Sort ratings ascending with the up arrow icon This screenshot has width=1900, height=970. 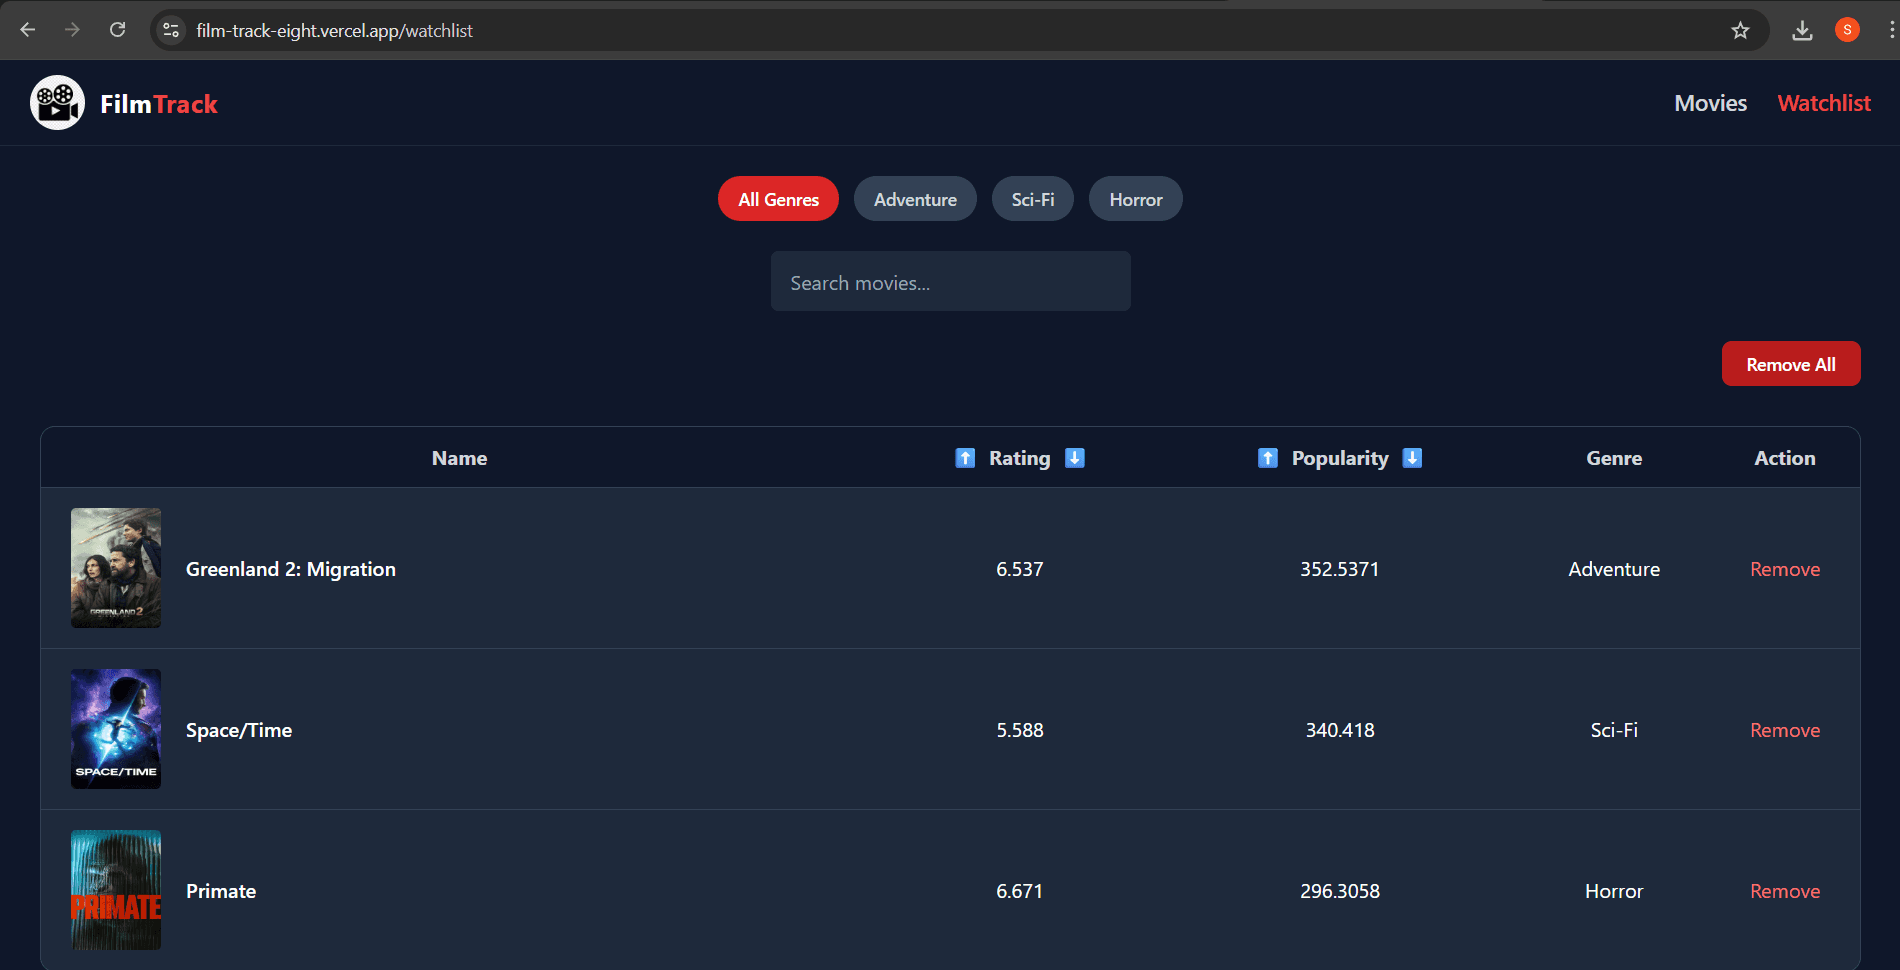[x=965, y=457]
